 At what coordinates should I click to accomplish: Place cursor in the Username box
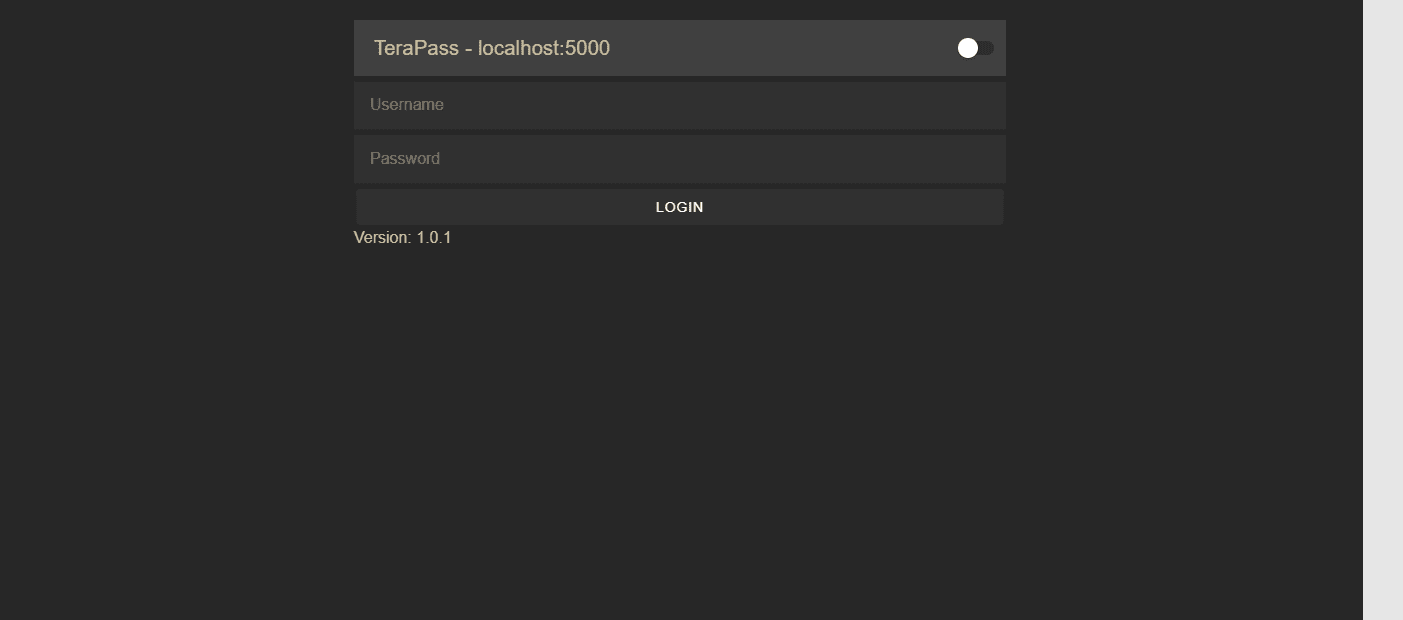click(680, 105)
